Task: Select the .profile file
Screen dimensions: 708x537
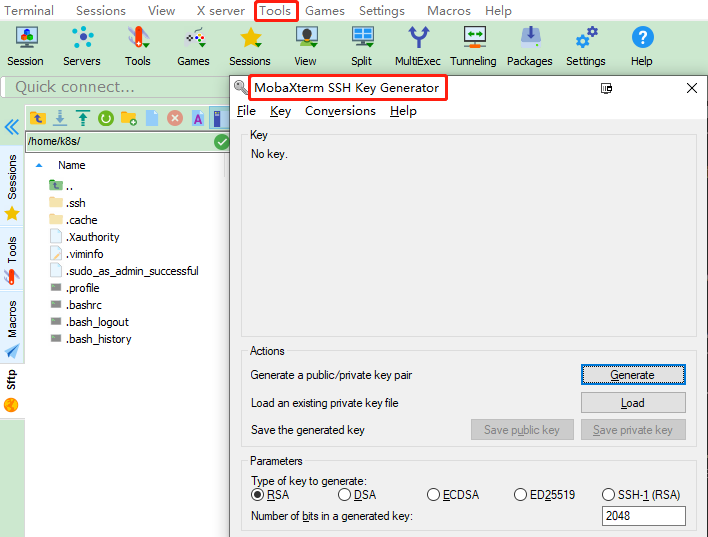Action: click(x=75, y=288)
